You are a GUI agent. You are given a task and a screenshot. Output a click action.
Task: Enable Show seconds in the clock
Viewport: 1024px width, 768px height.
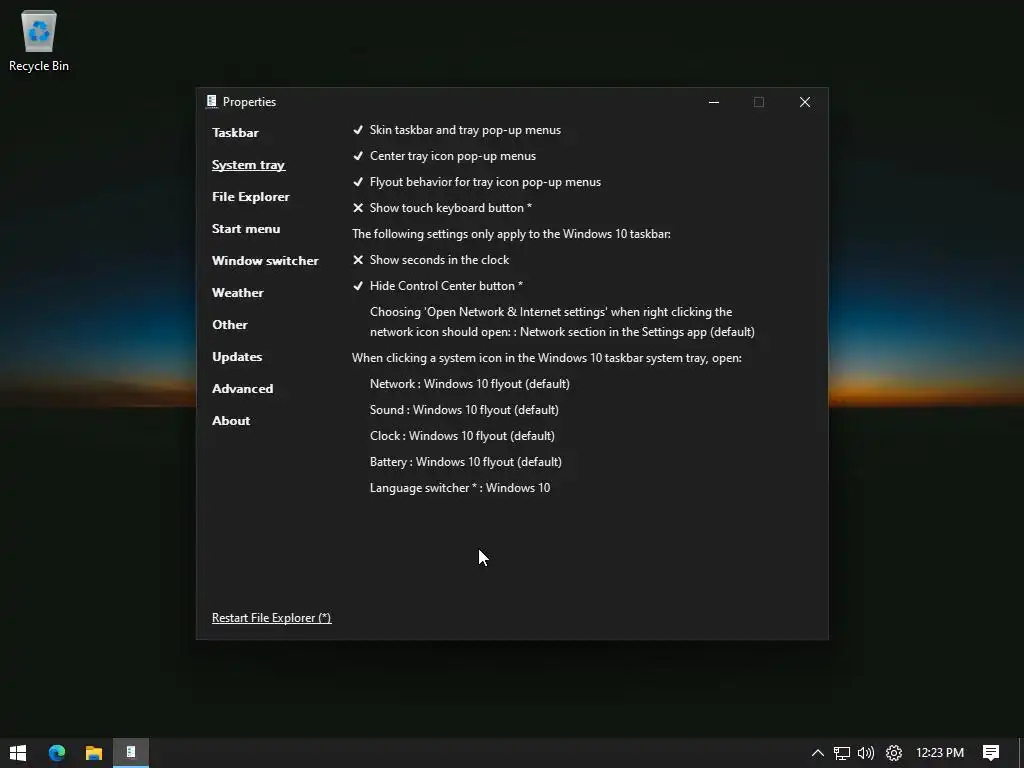coord(431,260)
